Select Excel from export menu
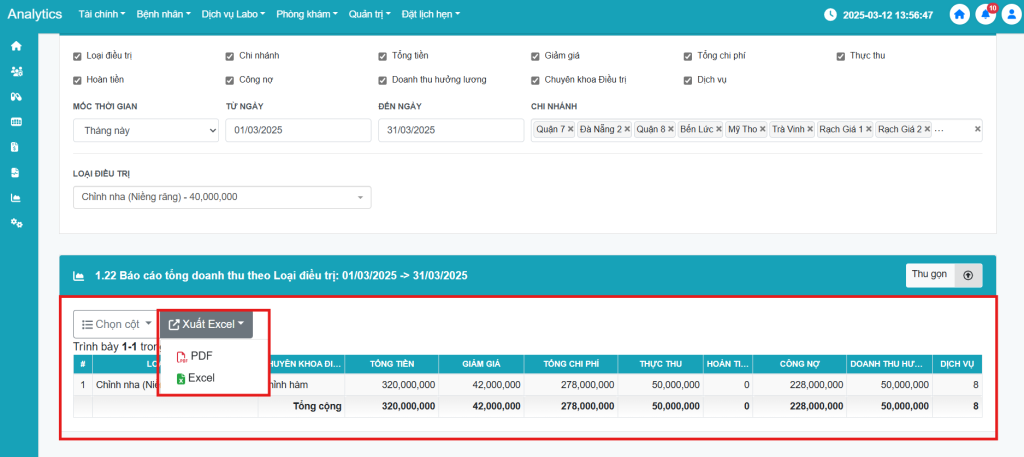1024x457 pixels. (201, 378)
